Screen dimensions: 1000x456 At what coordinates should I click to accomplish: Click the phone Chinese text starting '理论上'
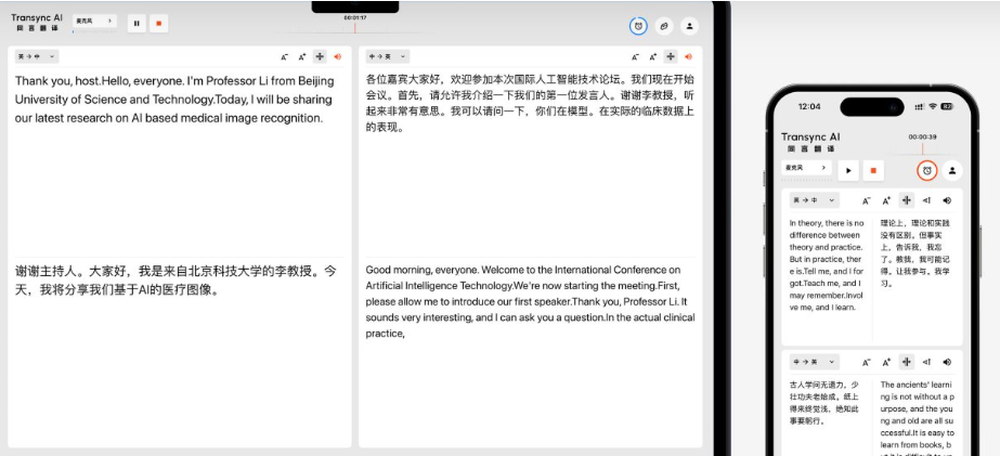tap(915, 253)
